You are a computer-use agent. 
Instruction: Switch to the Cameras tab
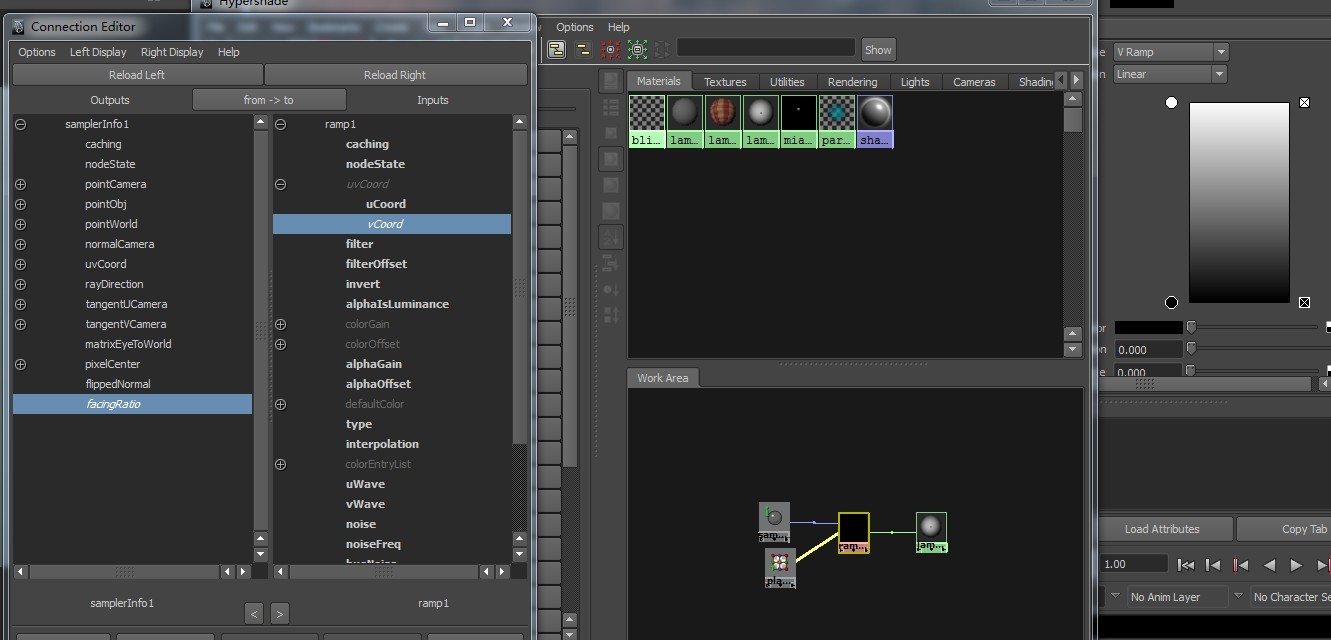click(974, 82)
